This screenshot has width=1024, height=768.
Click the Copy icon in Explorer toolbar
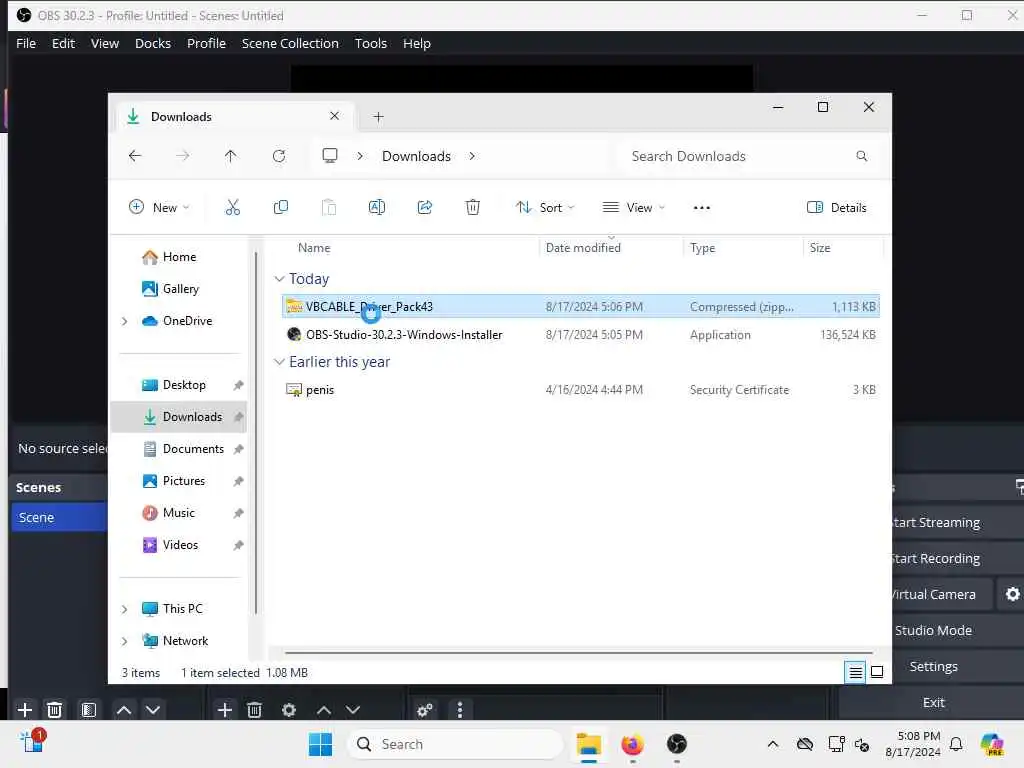coord(281,208)
